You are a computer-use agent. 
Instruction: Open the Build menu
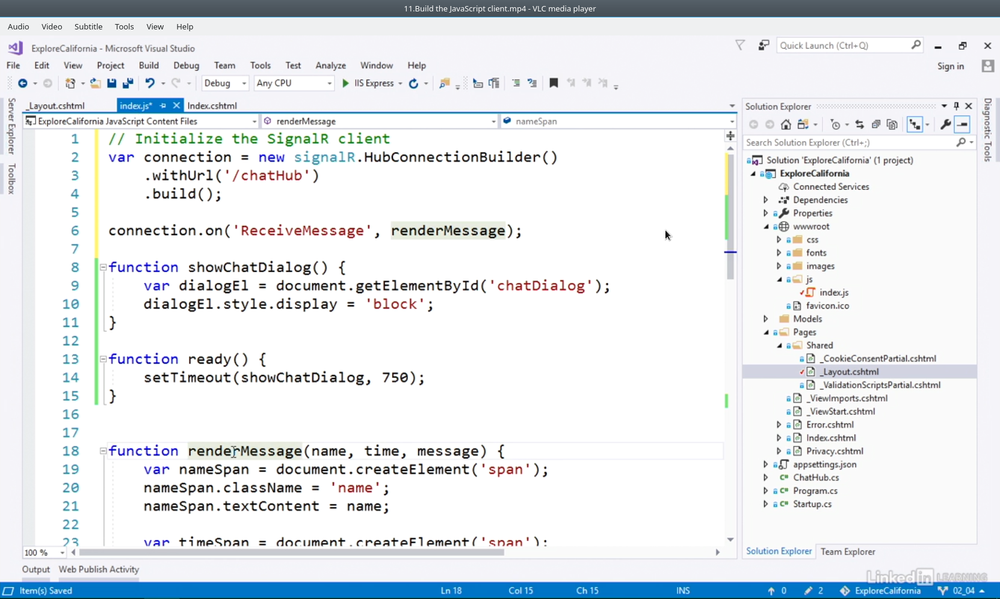149,66
